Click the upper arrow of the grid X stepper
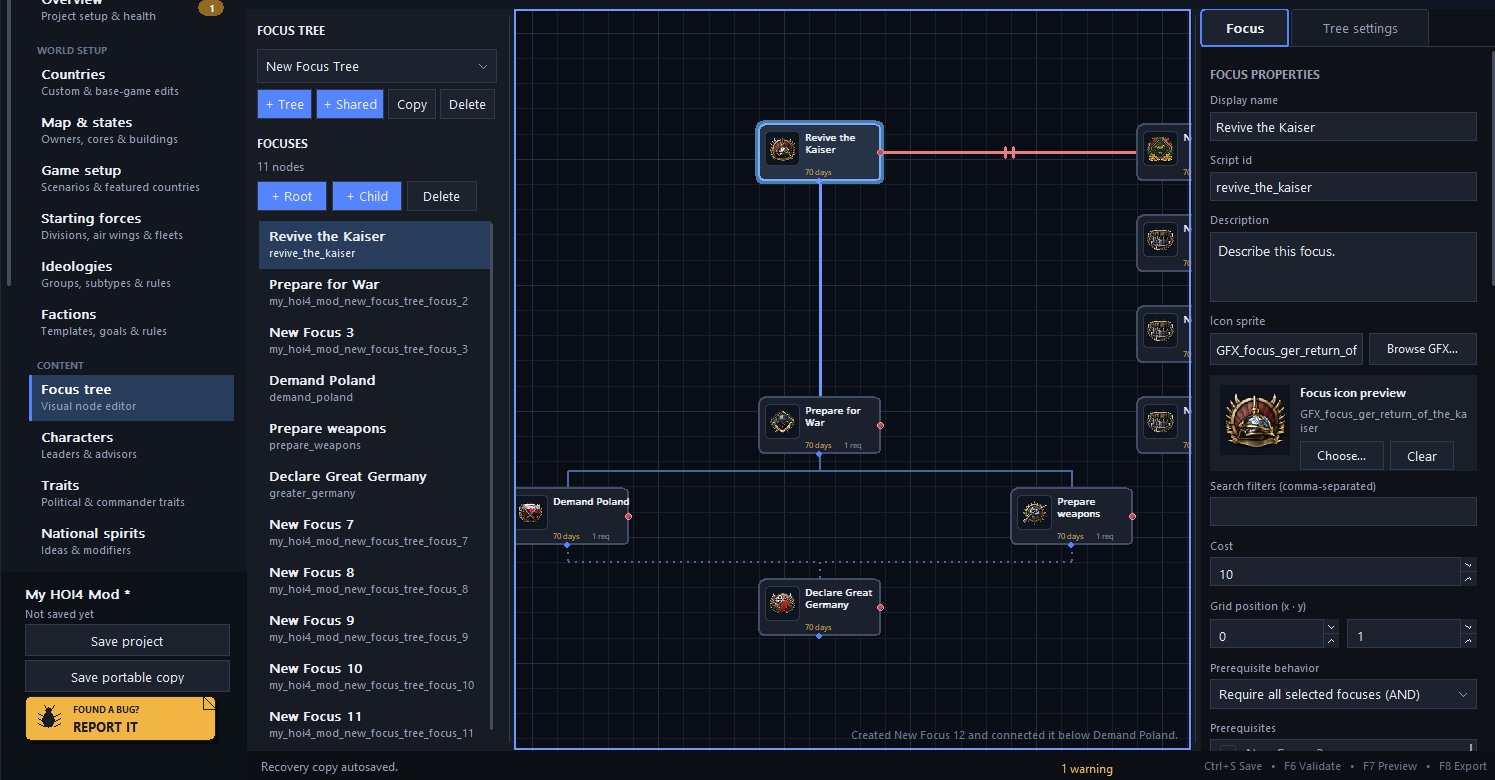The width and height of the screenshot is (1495, 780). pyautogui.click(x=1331, y=627)
